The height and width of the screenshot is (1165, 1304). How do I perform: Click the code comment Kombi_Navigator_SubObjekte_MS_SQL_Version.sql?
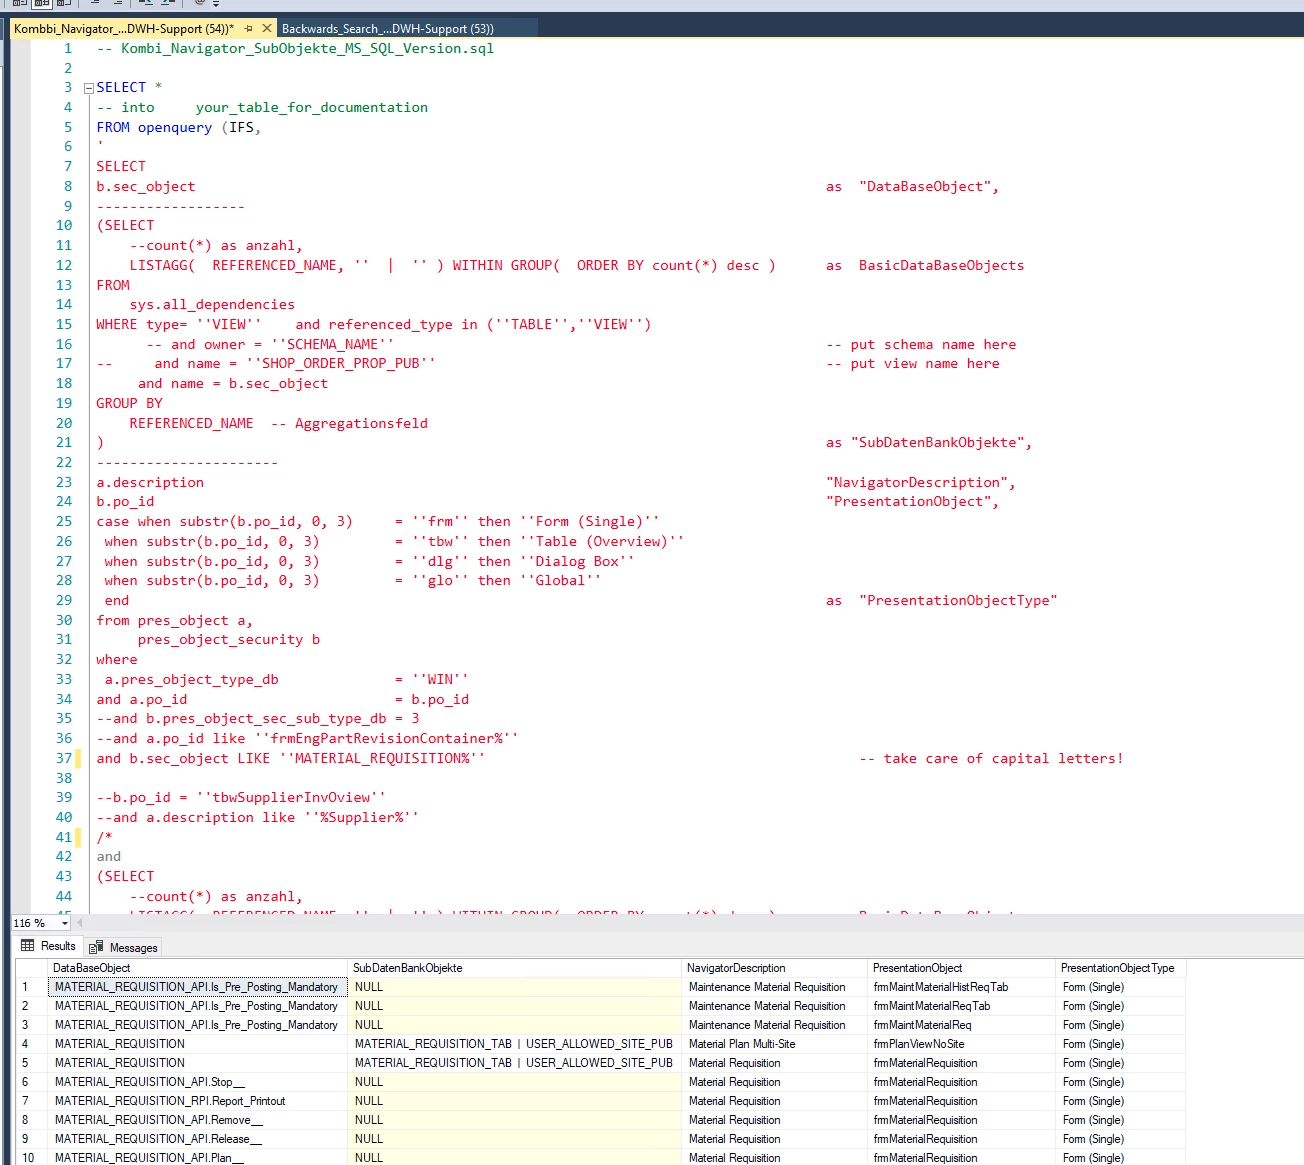pyautogui.click(x=307, y=48)
